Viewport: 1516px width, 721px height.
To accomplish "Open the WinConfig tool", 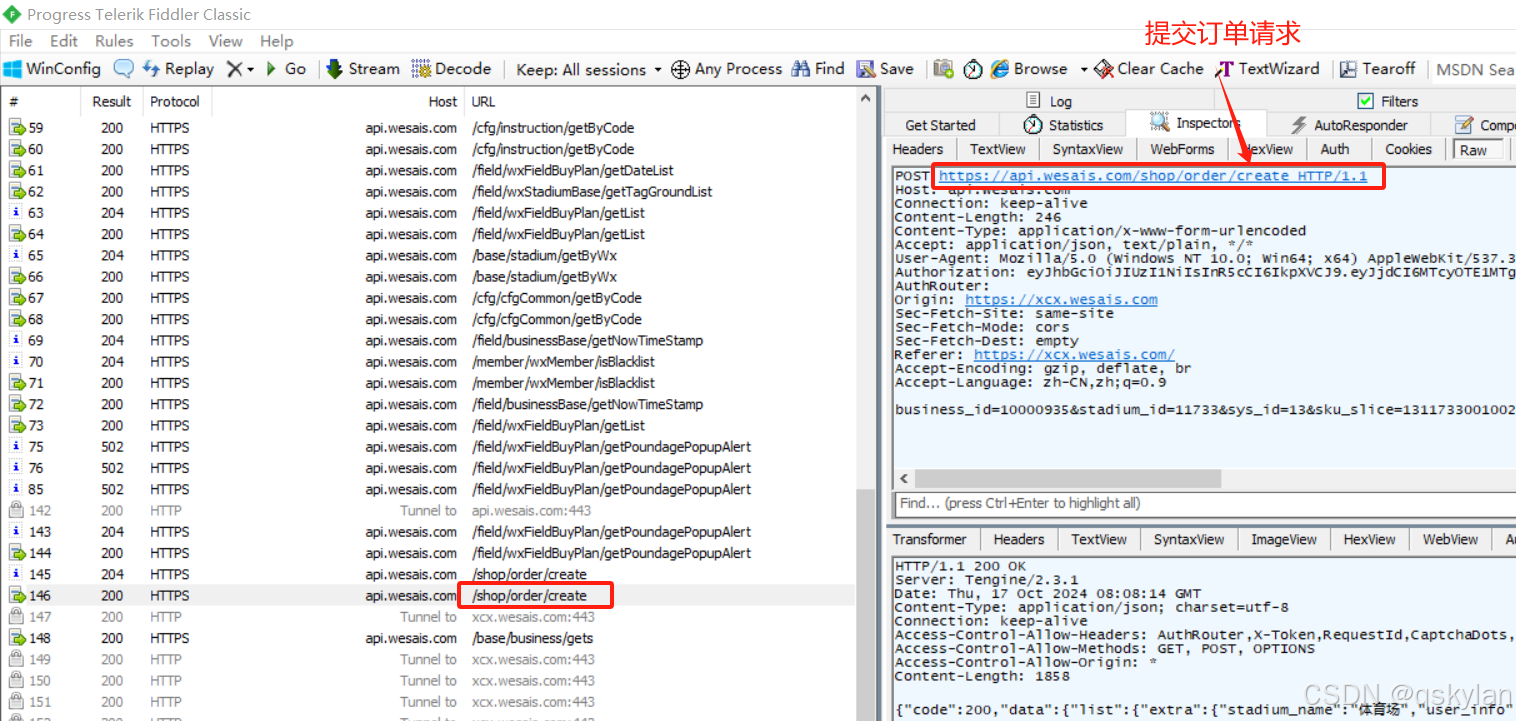I will (52, 69).
